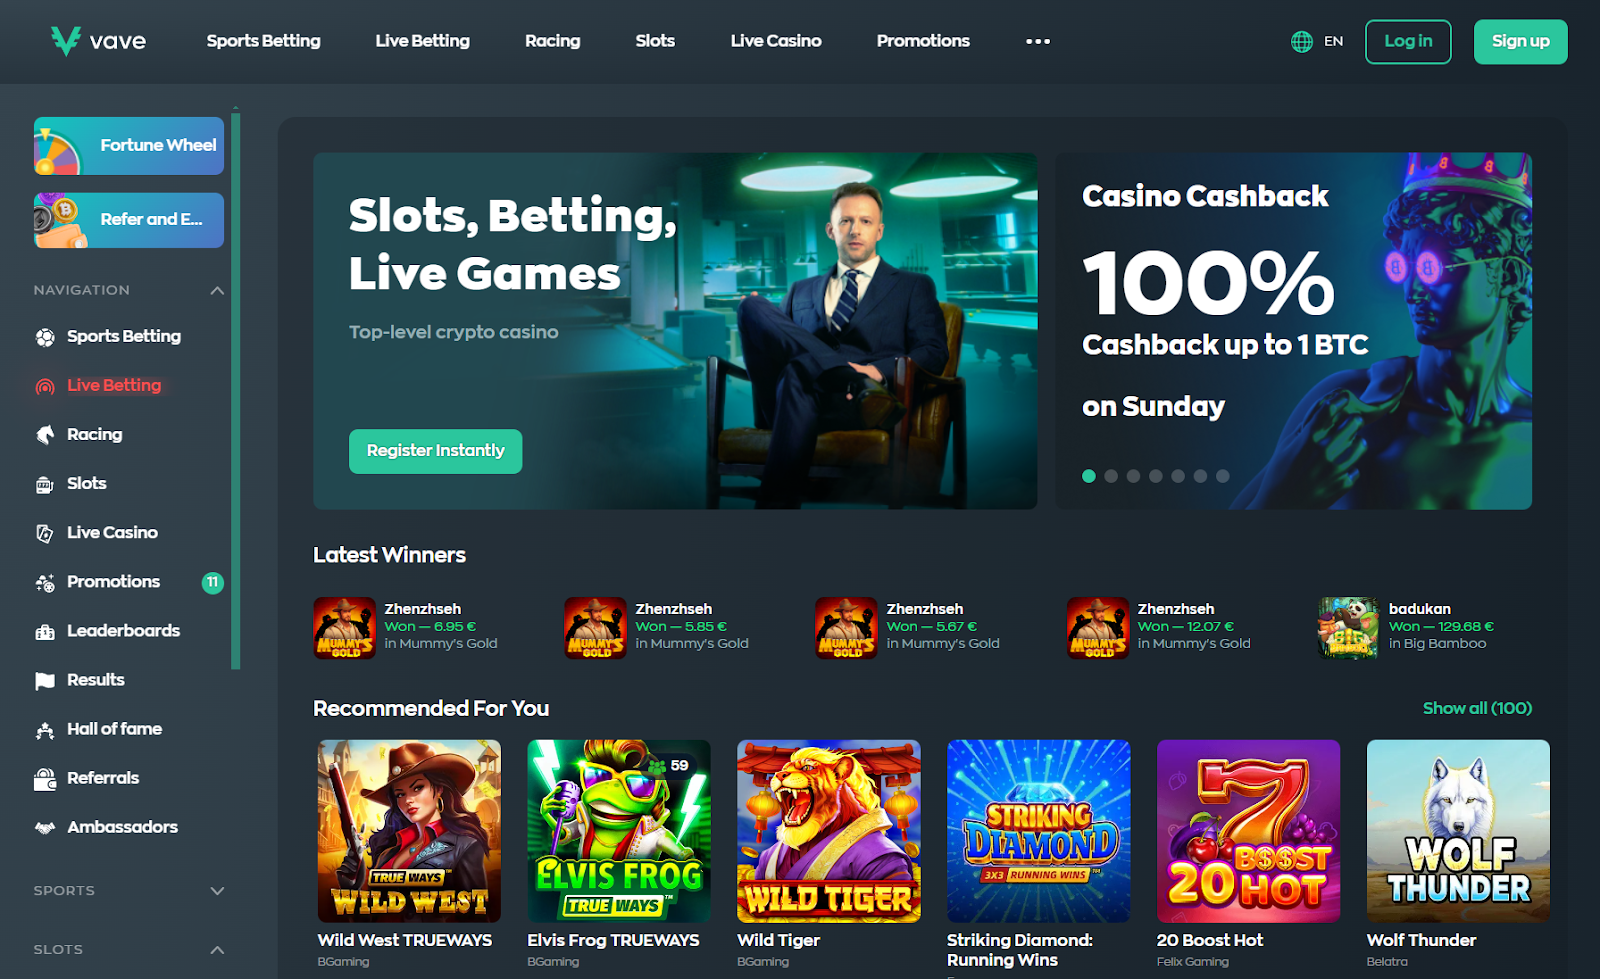
Task: Click the Leaderboards podium icon
Action: pos(45,631)
